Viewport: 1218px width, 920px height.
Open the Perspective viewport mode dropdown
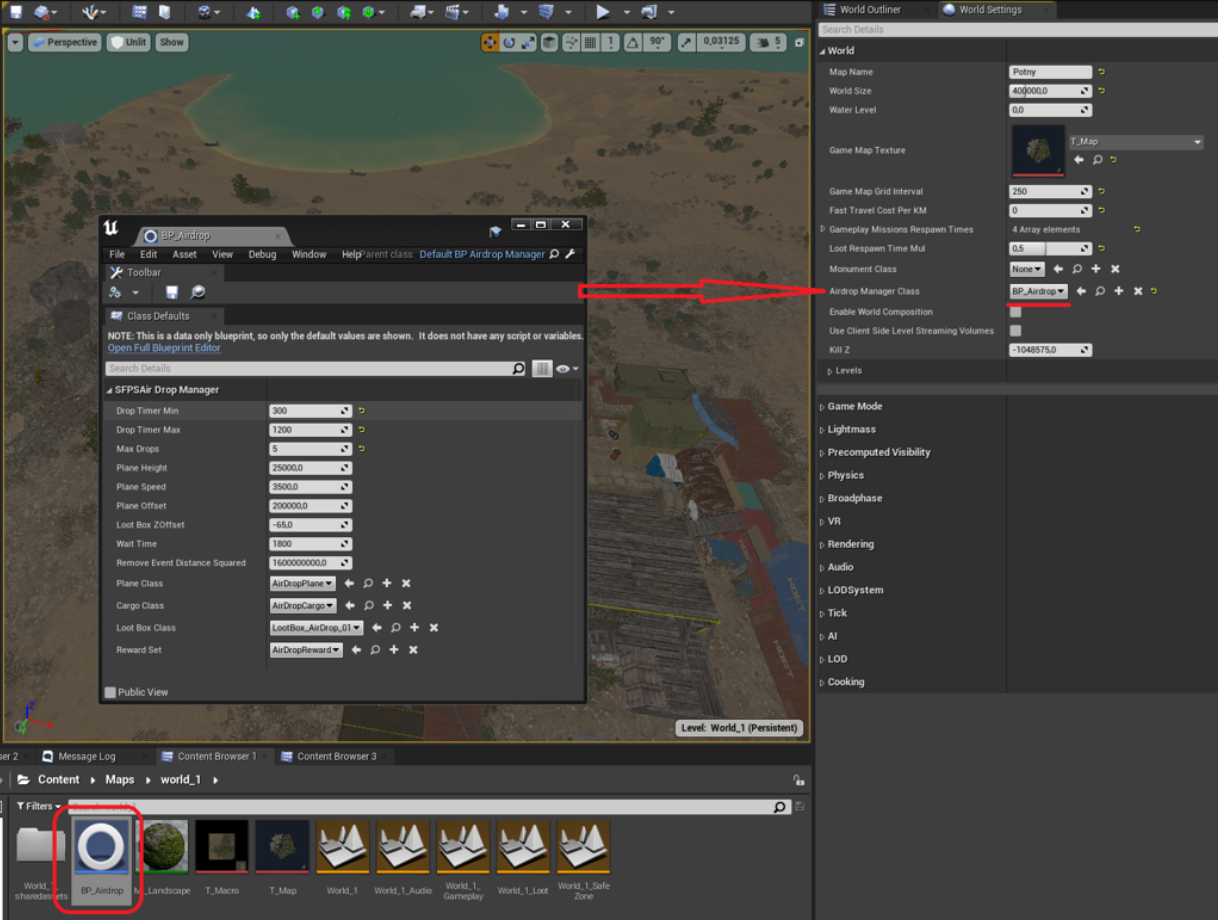[64, 42]
